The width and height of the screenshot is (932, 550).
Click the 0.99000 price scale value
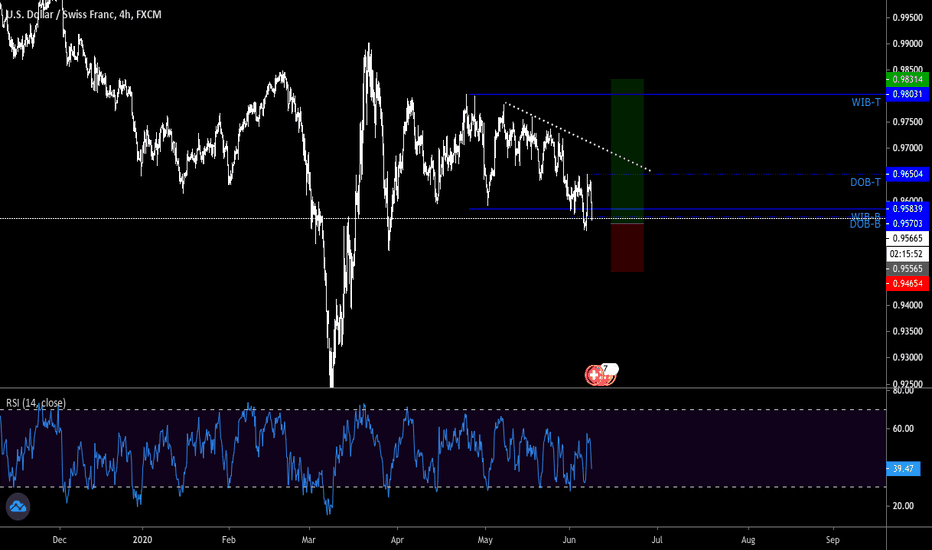click(908, 44)
